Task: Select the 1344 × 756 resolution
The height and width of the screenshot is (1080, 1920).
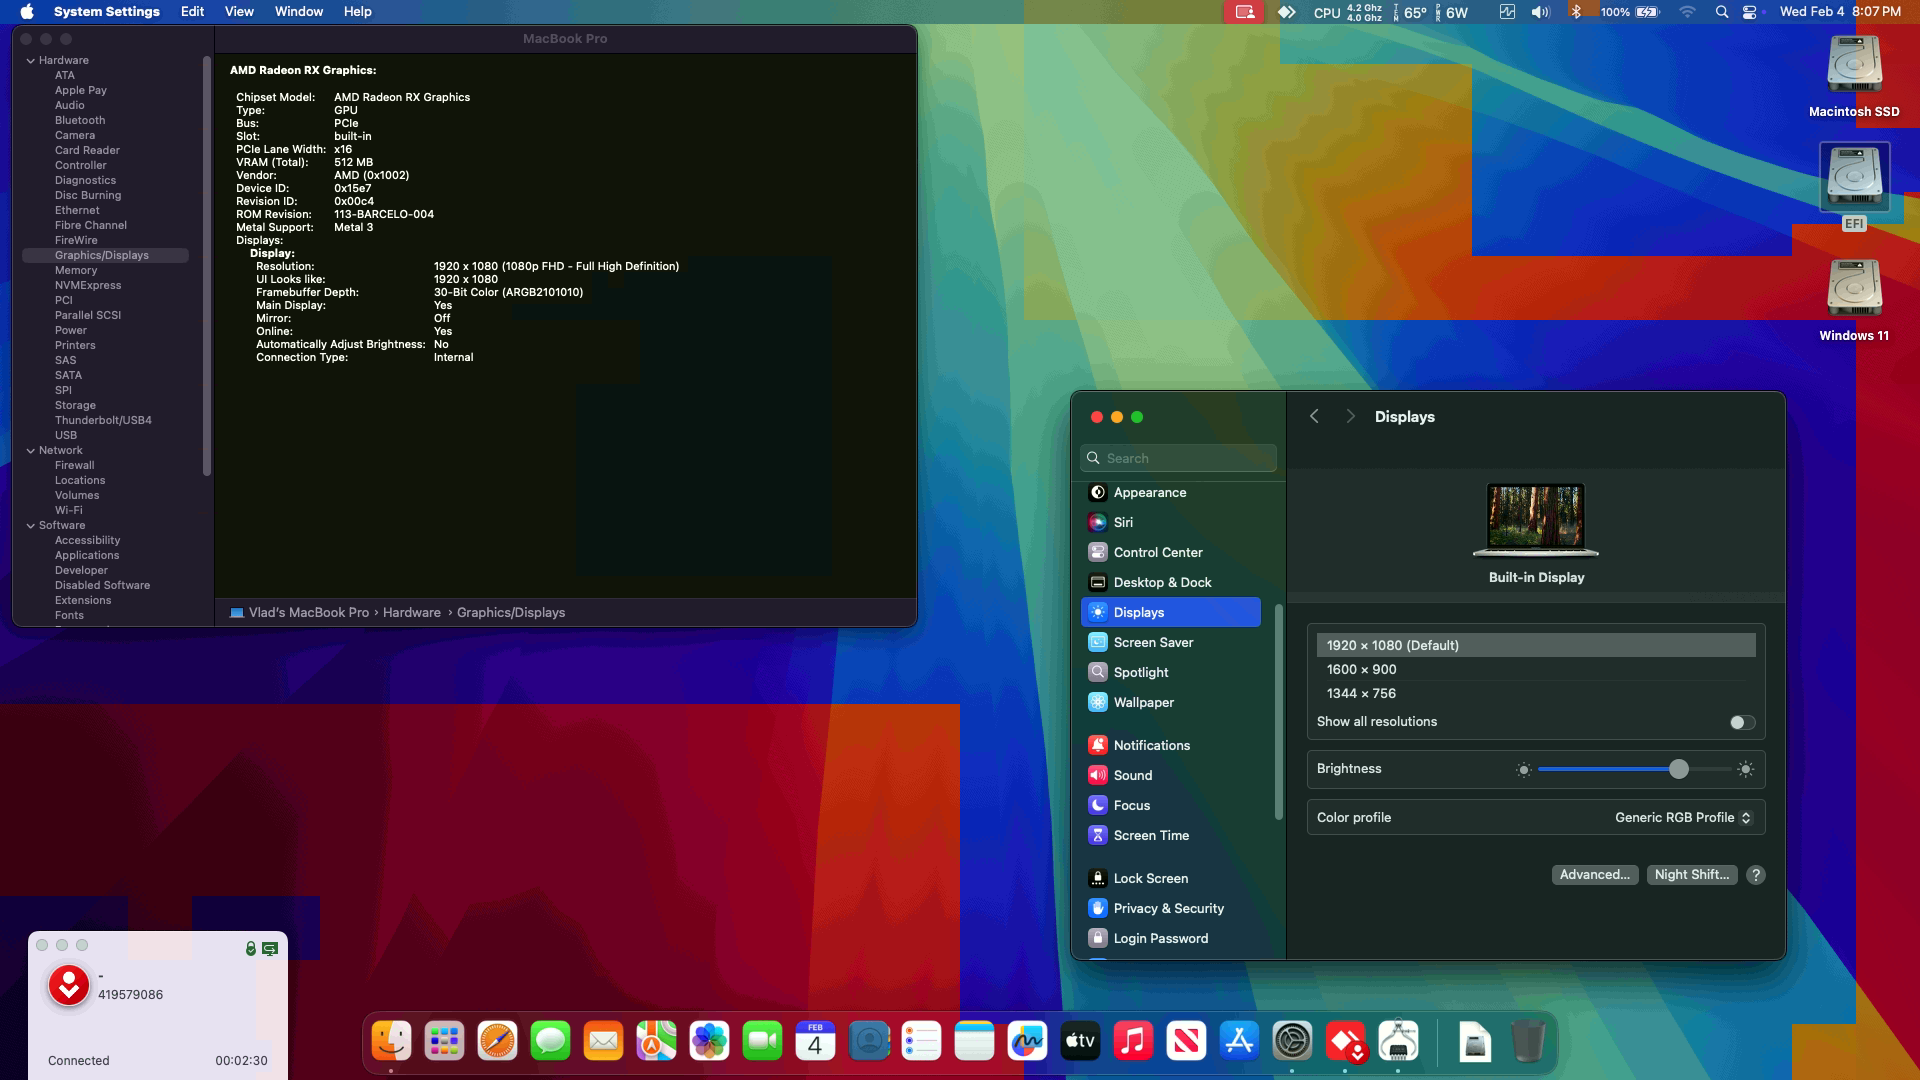Action: (1536, 694)
